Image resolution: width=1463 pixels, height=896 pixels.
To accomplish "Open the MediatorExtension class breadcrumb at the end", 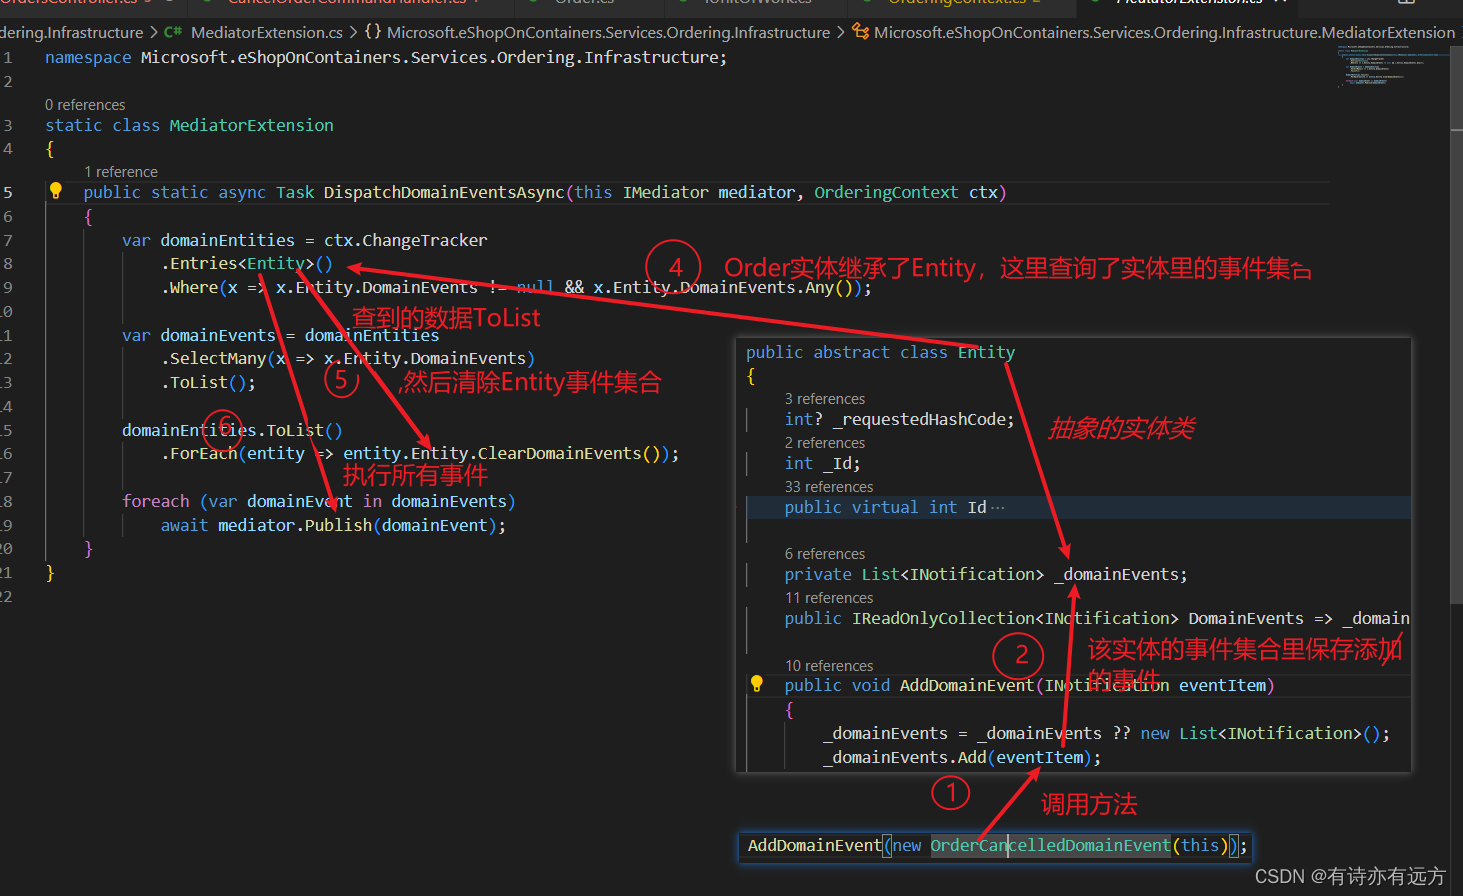I will point(1154,33).
